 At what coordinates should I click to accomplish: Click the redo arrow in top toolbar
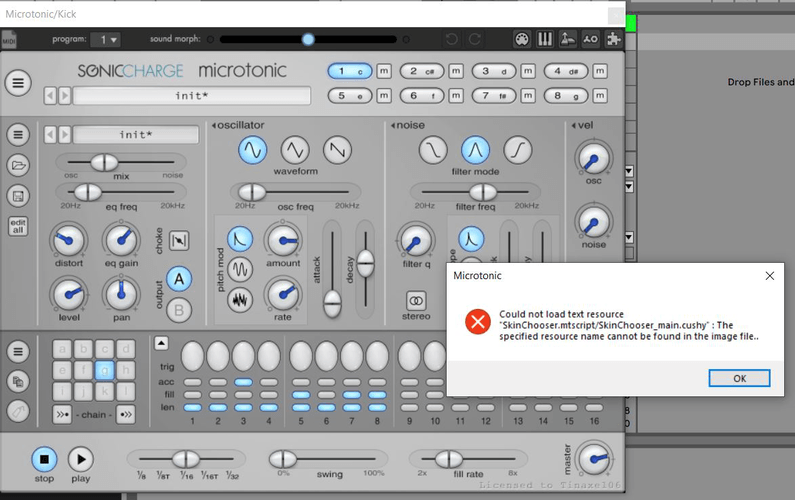pos(475,39)
